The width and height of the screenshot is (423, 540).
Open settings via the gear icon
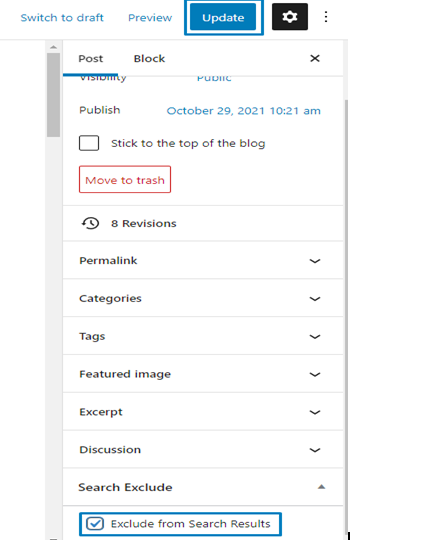pyautogui.click(x=290, y=17)
